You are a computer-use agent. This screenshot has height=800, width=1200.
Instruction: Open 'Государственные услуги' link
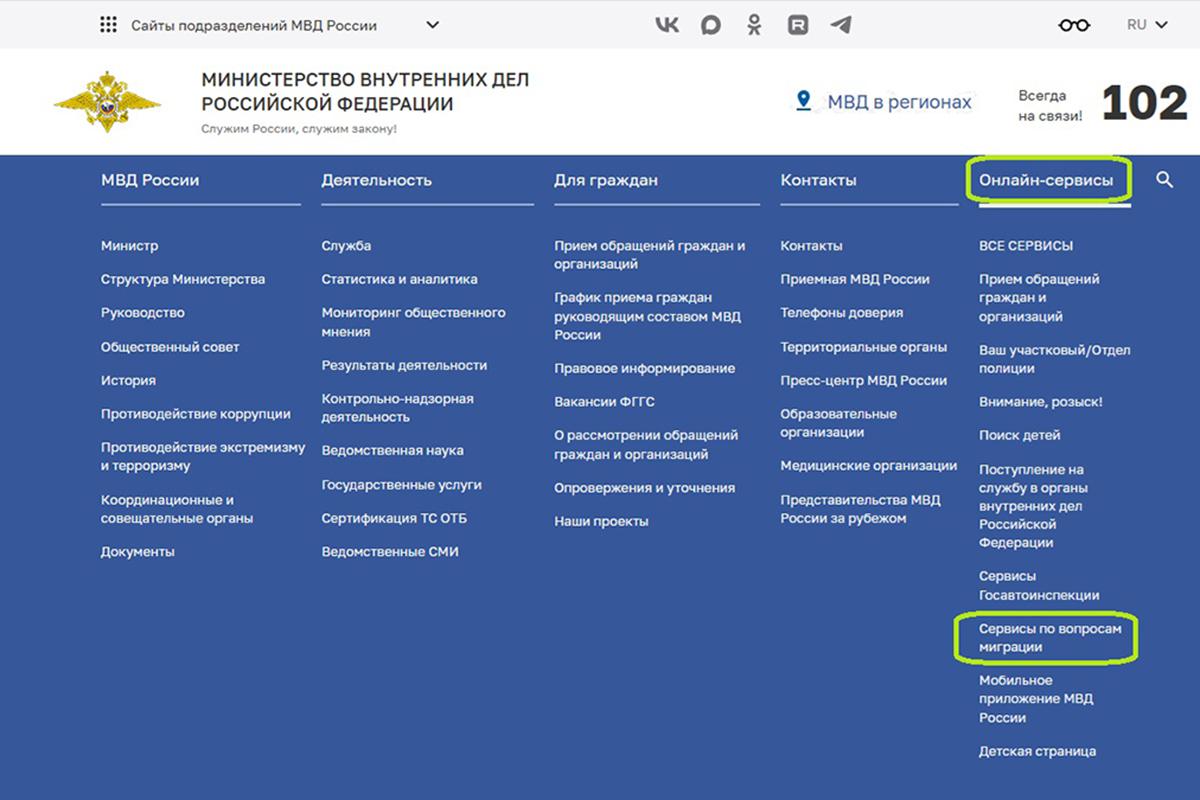point(401,485)
